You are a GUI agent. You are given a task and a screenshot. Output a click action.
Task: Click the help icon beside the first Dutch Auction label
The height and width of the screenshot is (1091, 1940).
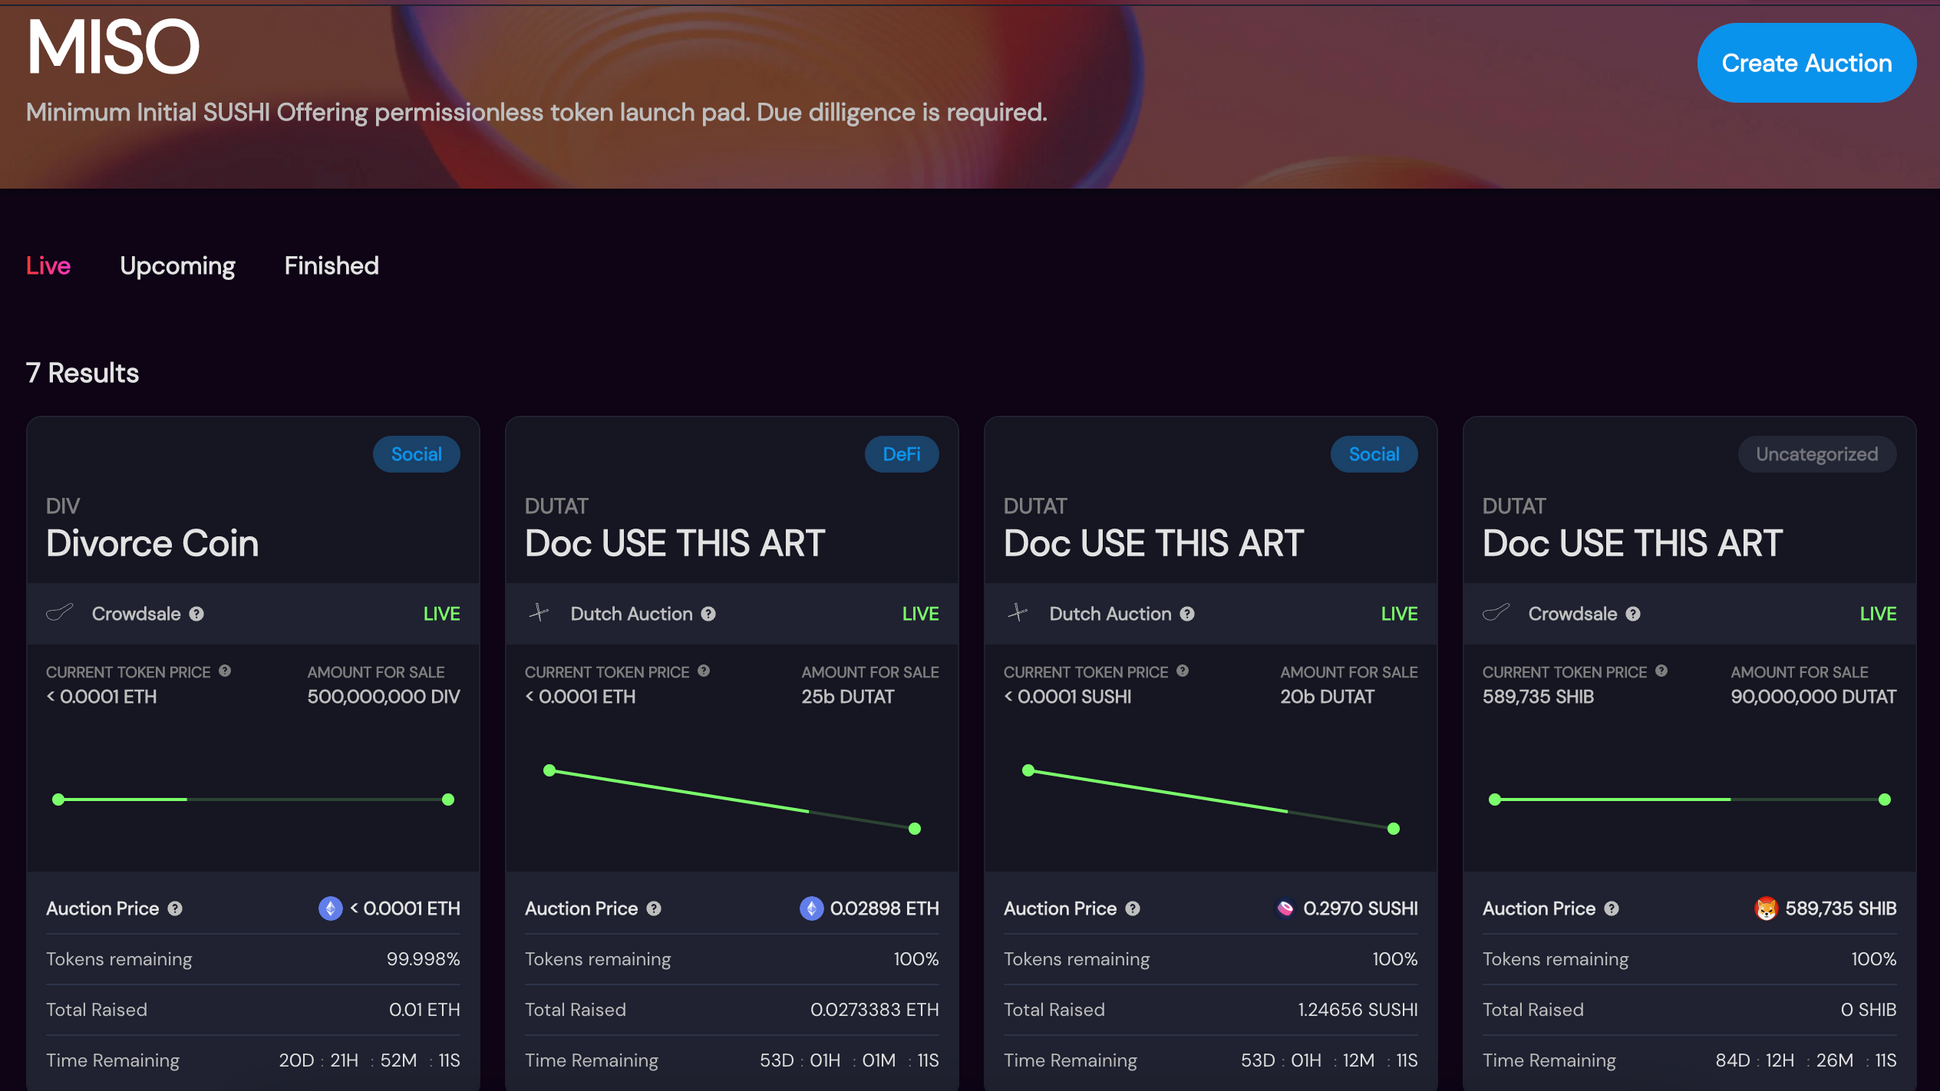pyautogui.click(x=708, y=614)
